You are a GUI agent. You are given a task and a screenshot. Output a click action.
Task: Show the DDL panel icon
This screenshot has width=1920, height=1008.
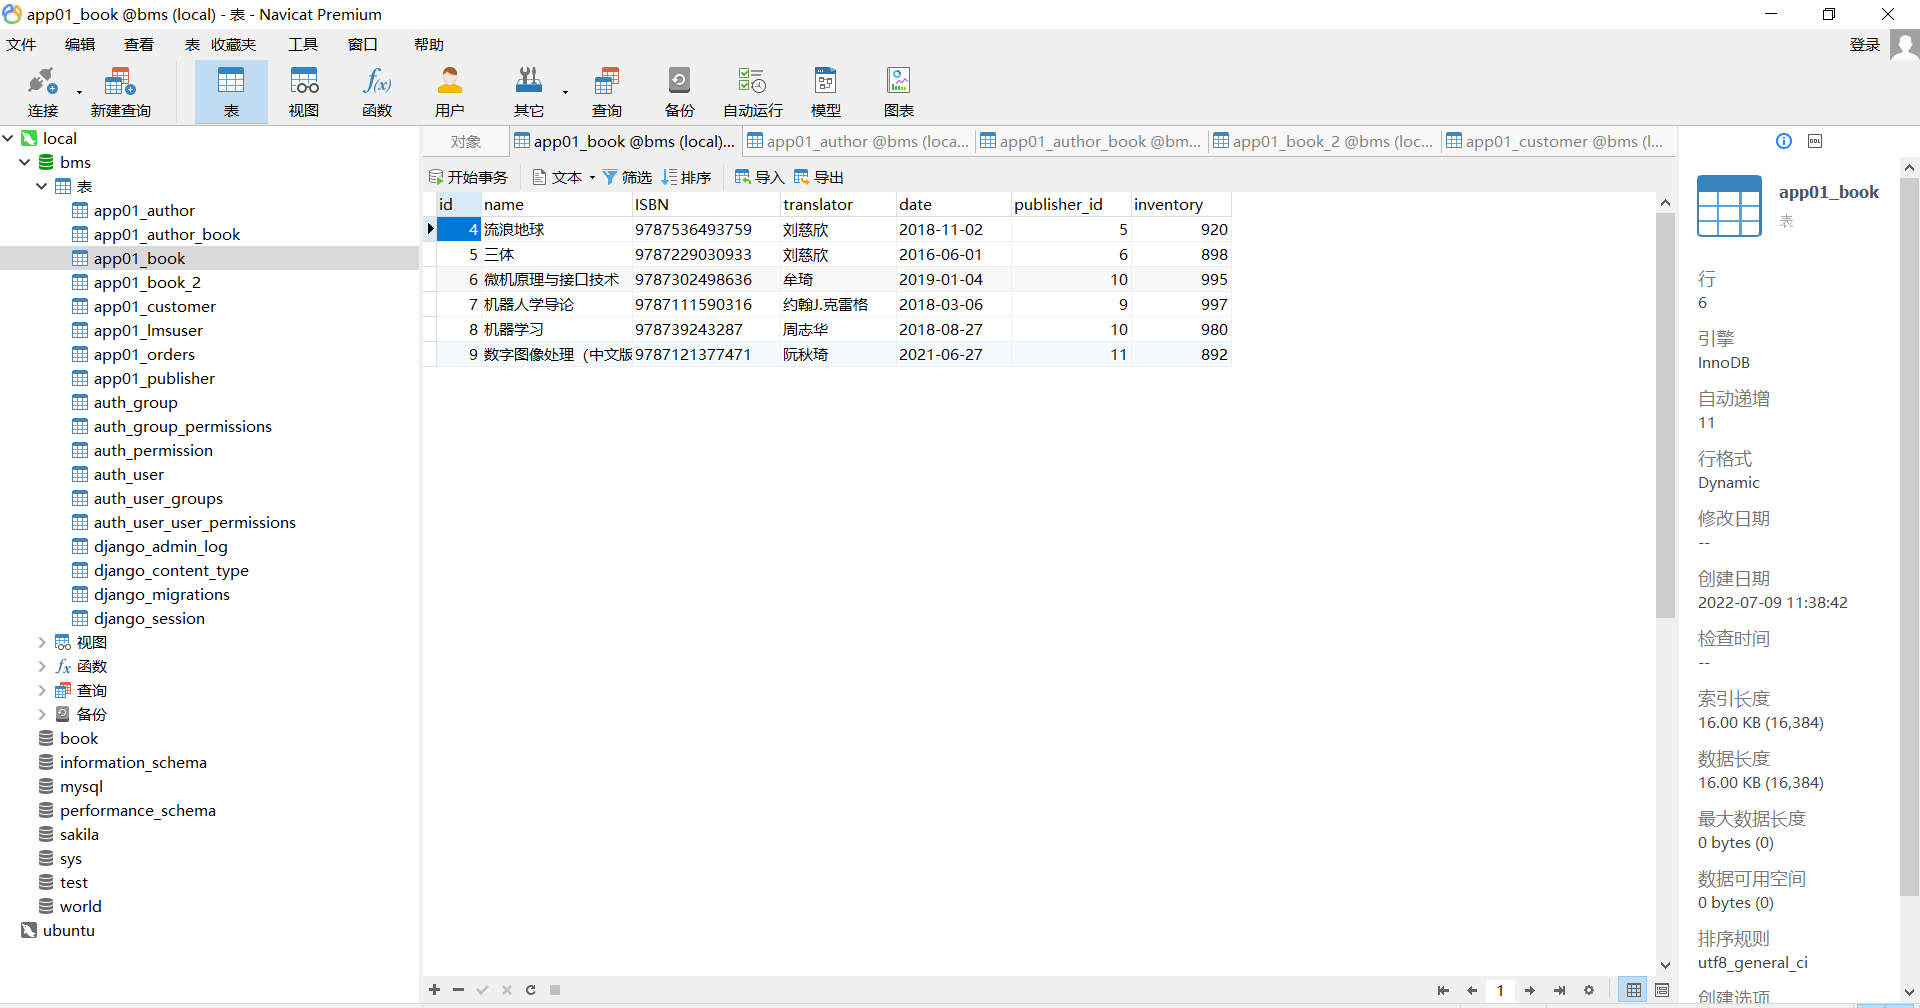[x=1815, y=141]
